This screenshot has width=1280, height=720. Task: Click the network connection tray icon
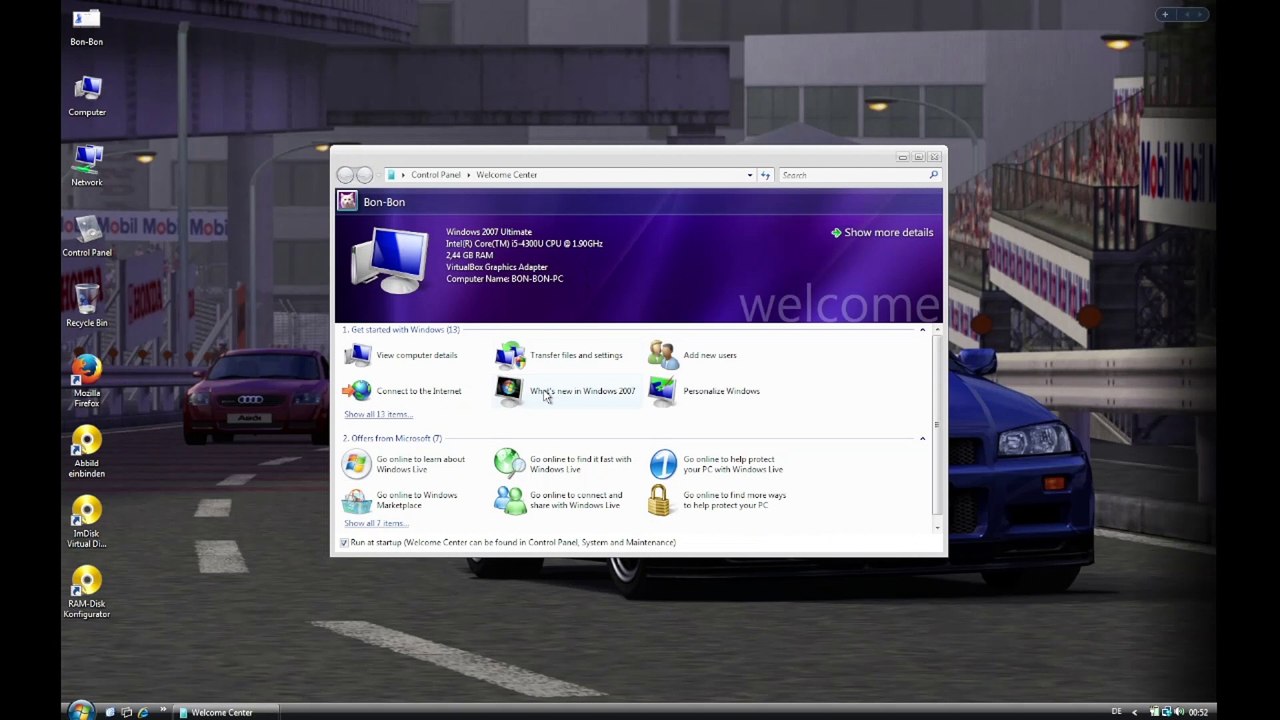tap(1166, 712)
